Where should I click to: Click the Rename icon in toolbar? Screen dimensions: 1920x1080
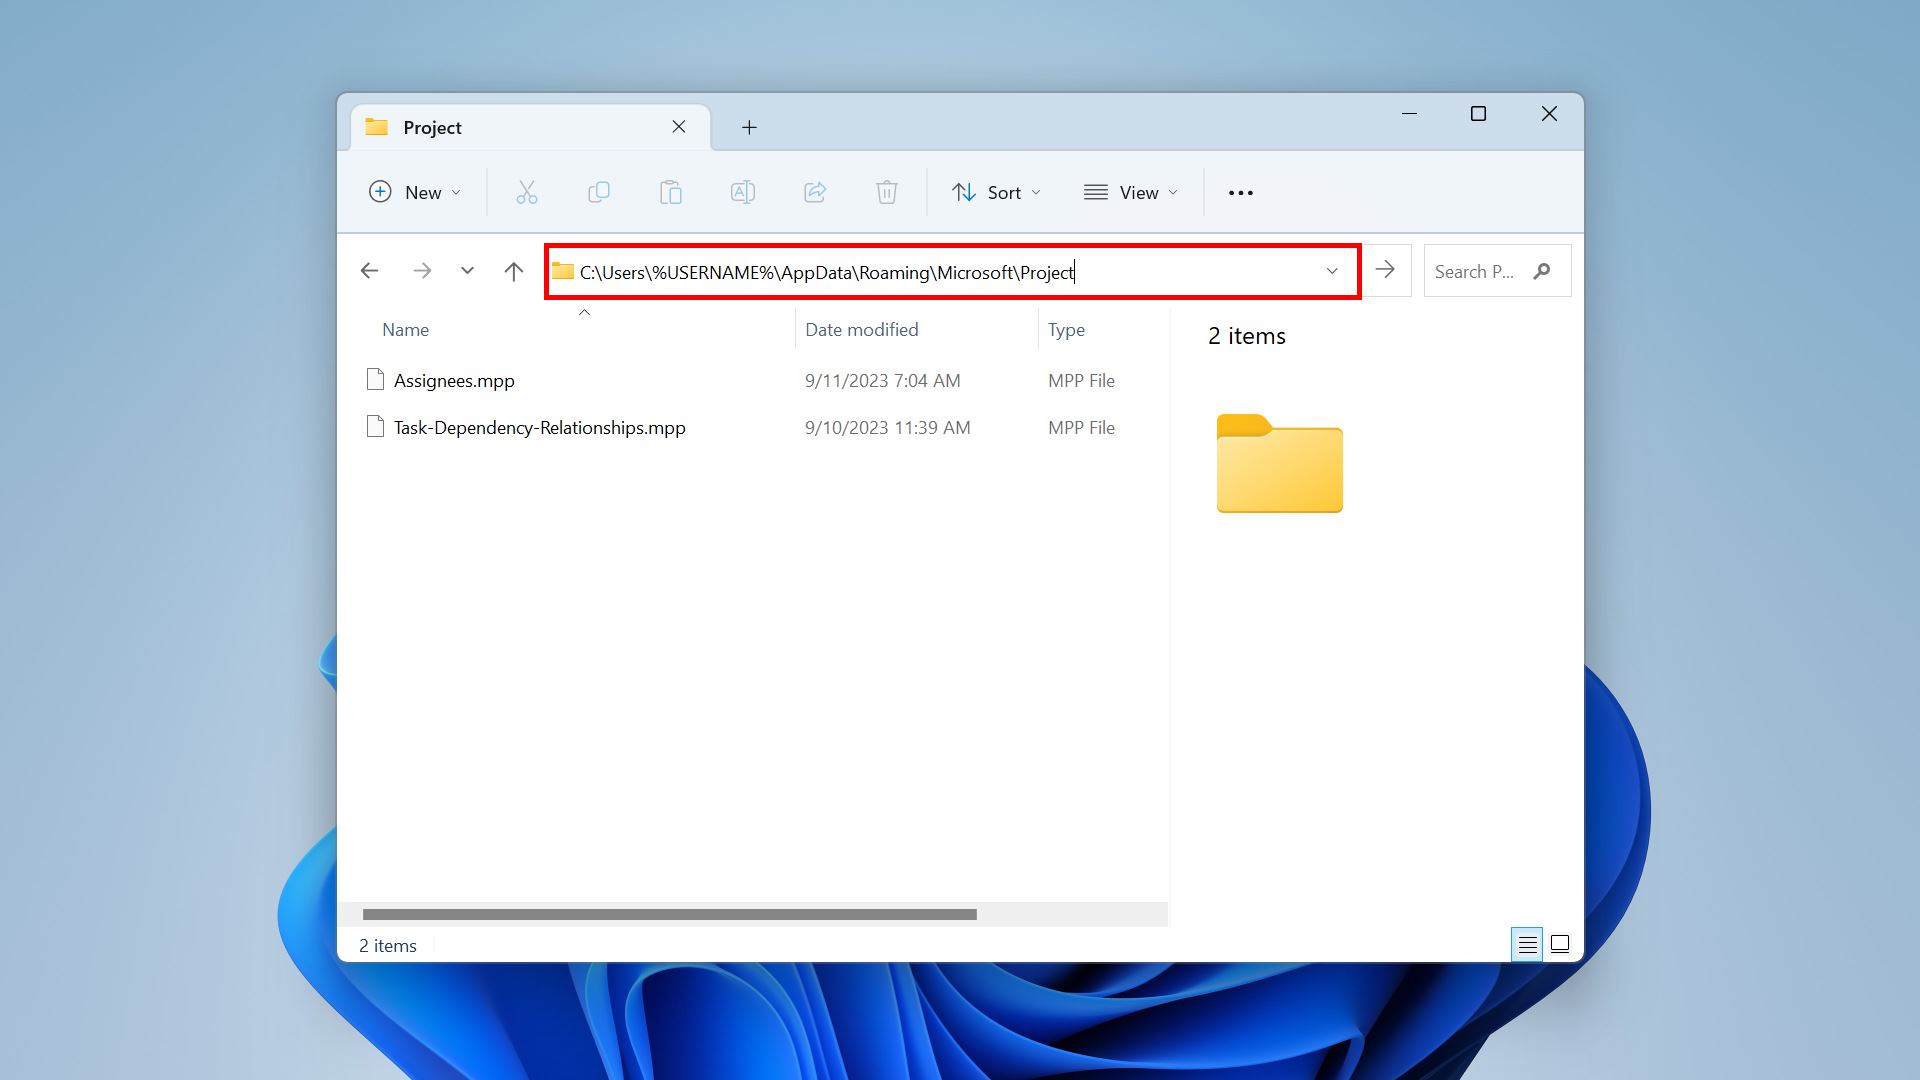[741, 191]
